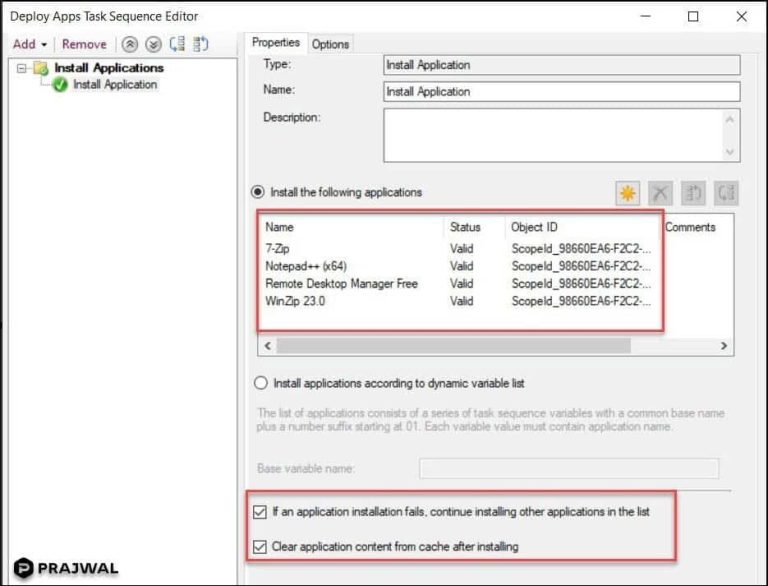The height and width of the screenshot is (586, 768).
Task: Switch to the Properties tab
Action: (x=276, y=43)
